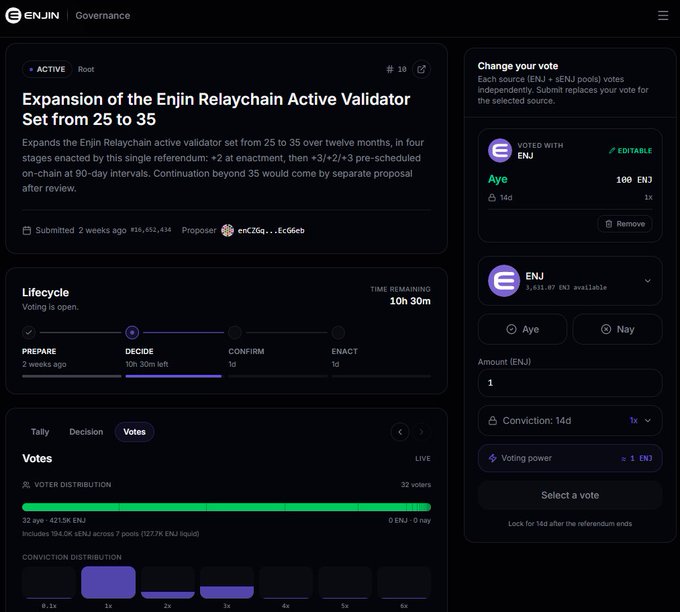Click the lock icon beside 14d

(x=492, y=198)
